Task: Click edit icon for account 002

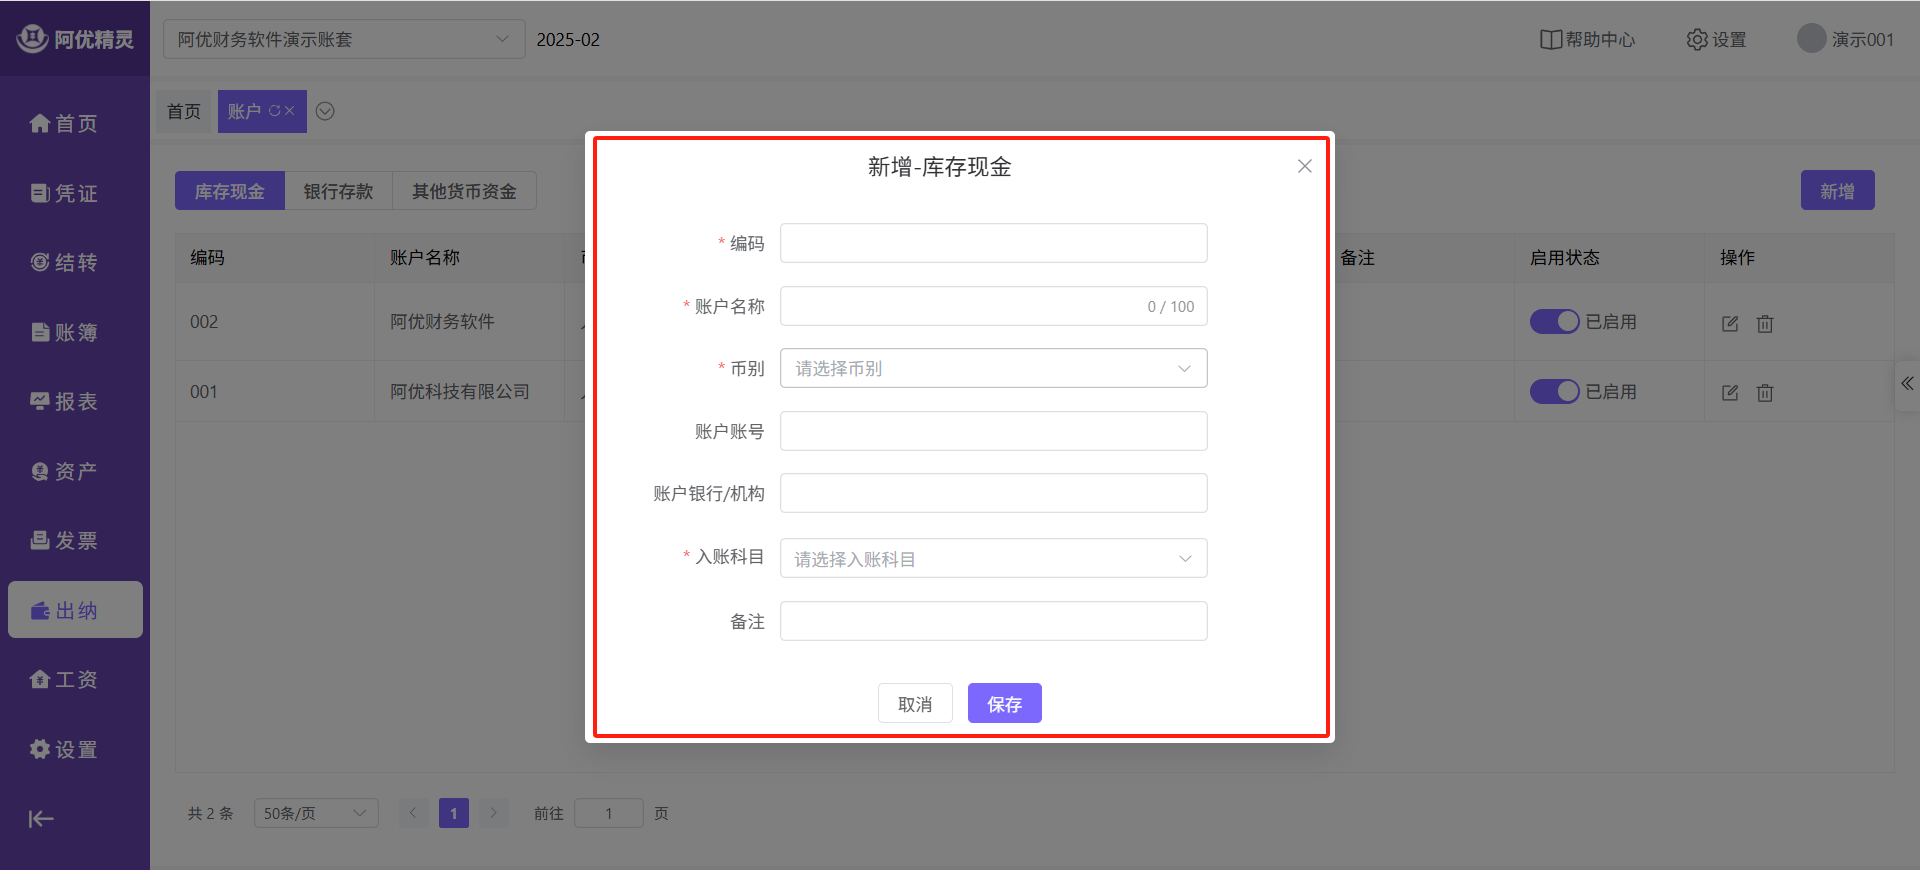Action: [x=1730, y=323]
